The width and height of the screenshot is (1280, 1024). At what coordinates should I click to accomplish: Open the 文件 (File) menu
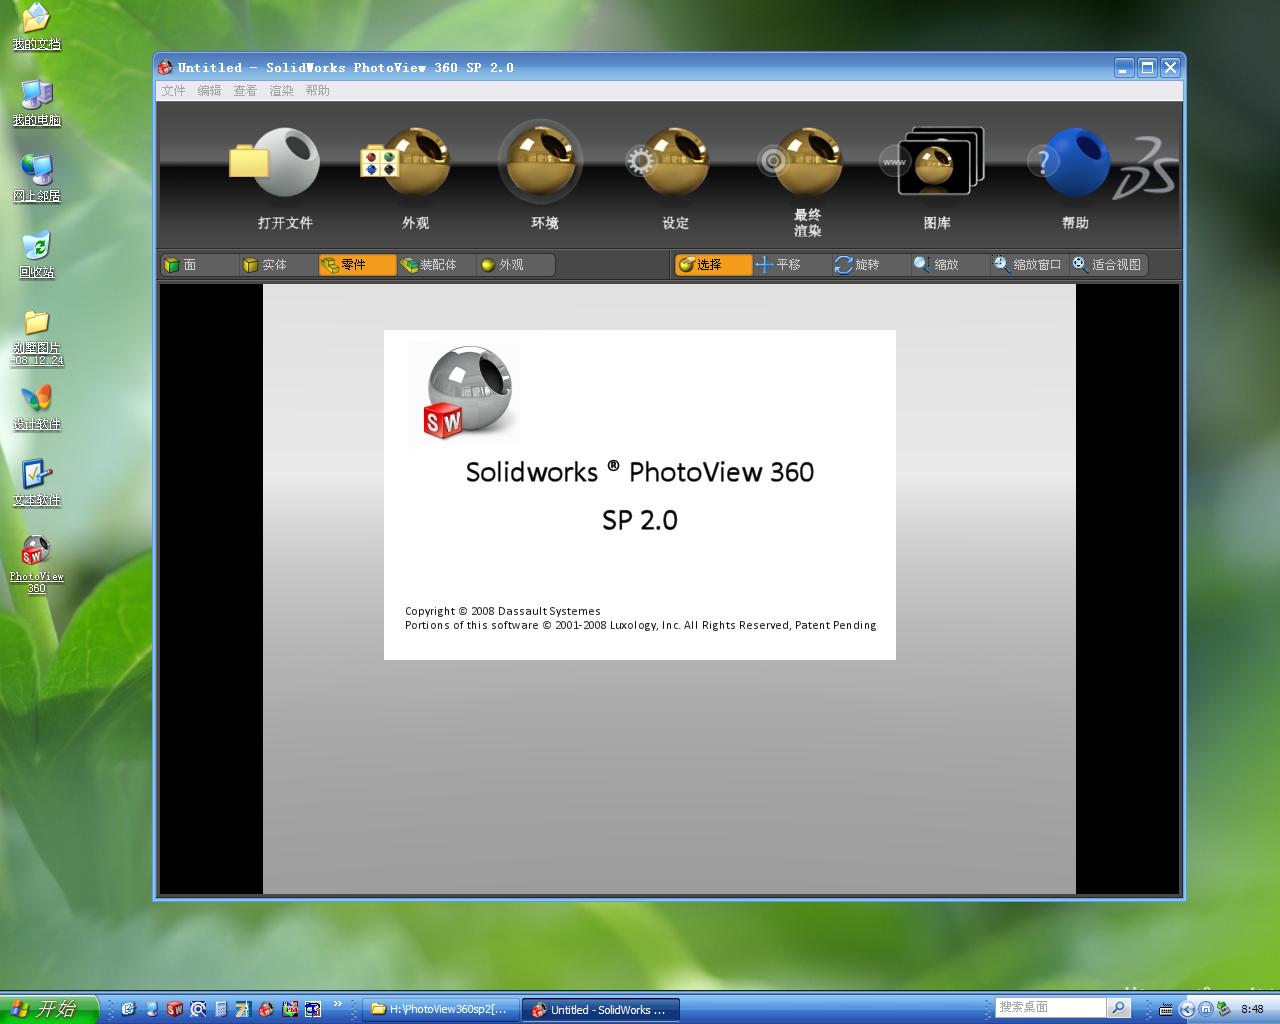tap(174, 91)
